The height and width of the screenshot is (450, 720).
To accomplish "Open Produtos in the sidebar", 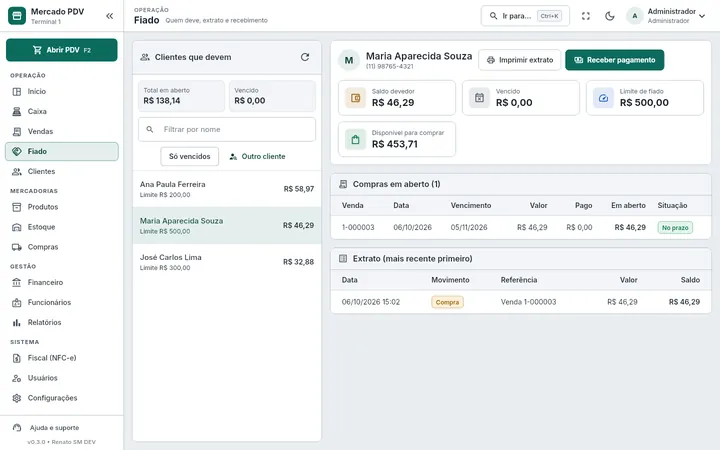I will (x=62, y=207).
